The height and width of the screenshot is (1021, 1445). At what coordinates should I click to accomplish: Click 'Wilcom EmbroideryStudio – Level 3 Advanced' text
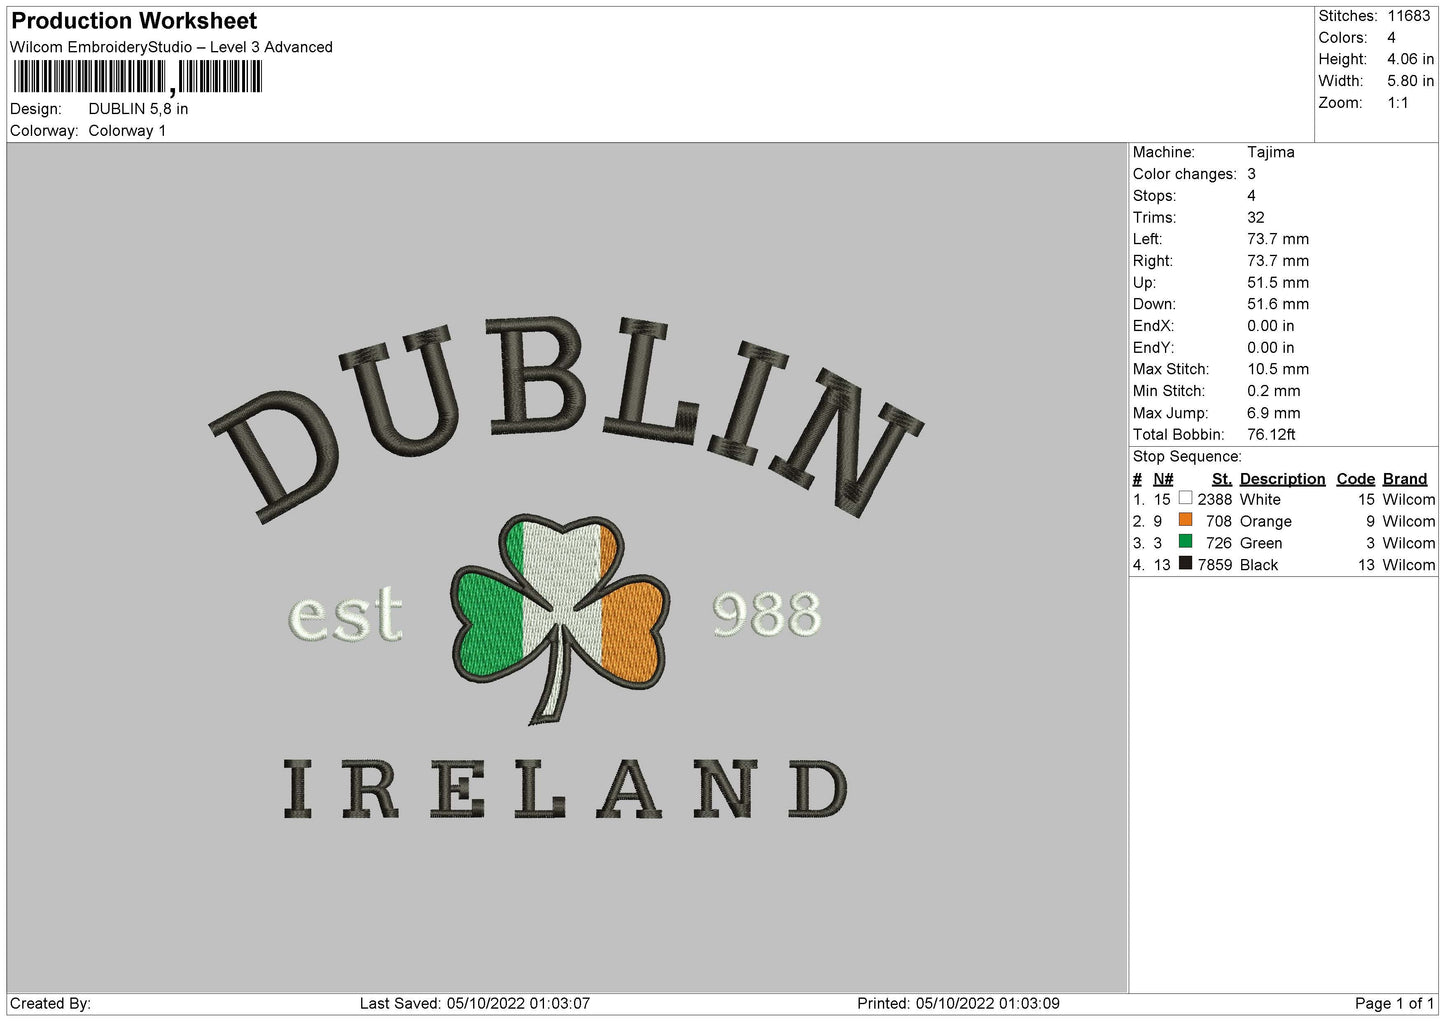tap(171, 47)
